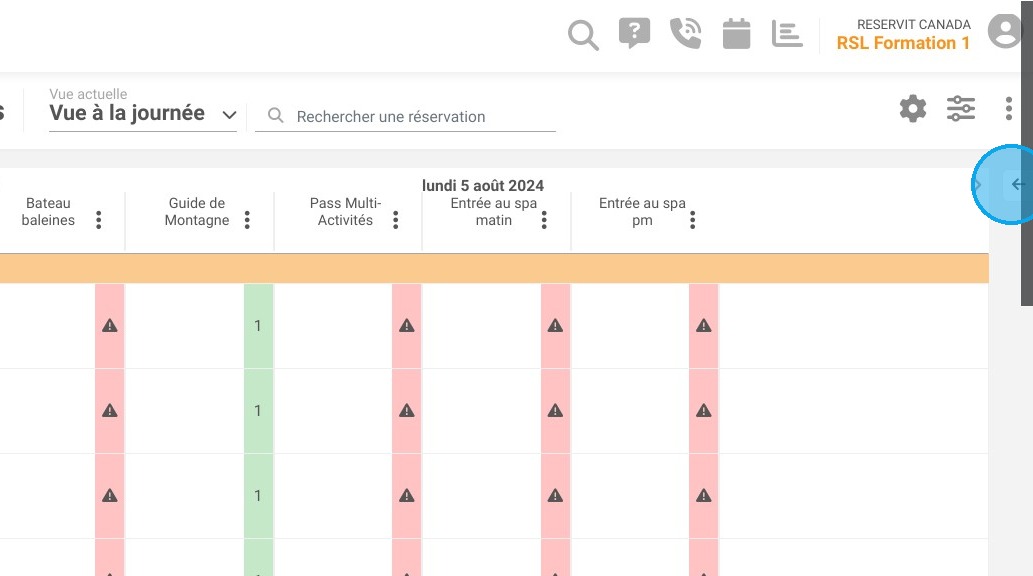The width and height of the screenshot is (1033, 576).
Task: Open the help question-mark chat icon
Action: click(634, 33)
